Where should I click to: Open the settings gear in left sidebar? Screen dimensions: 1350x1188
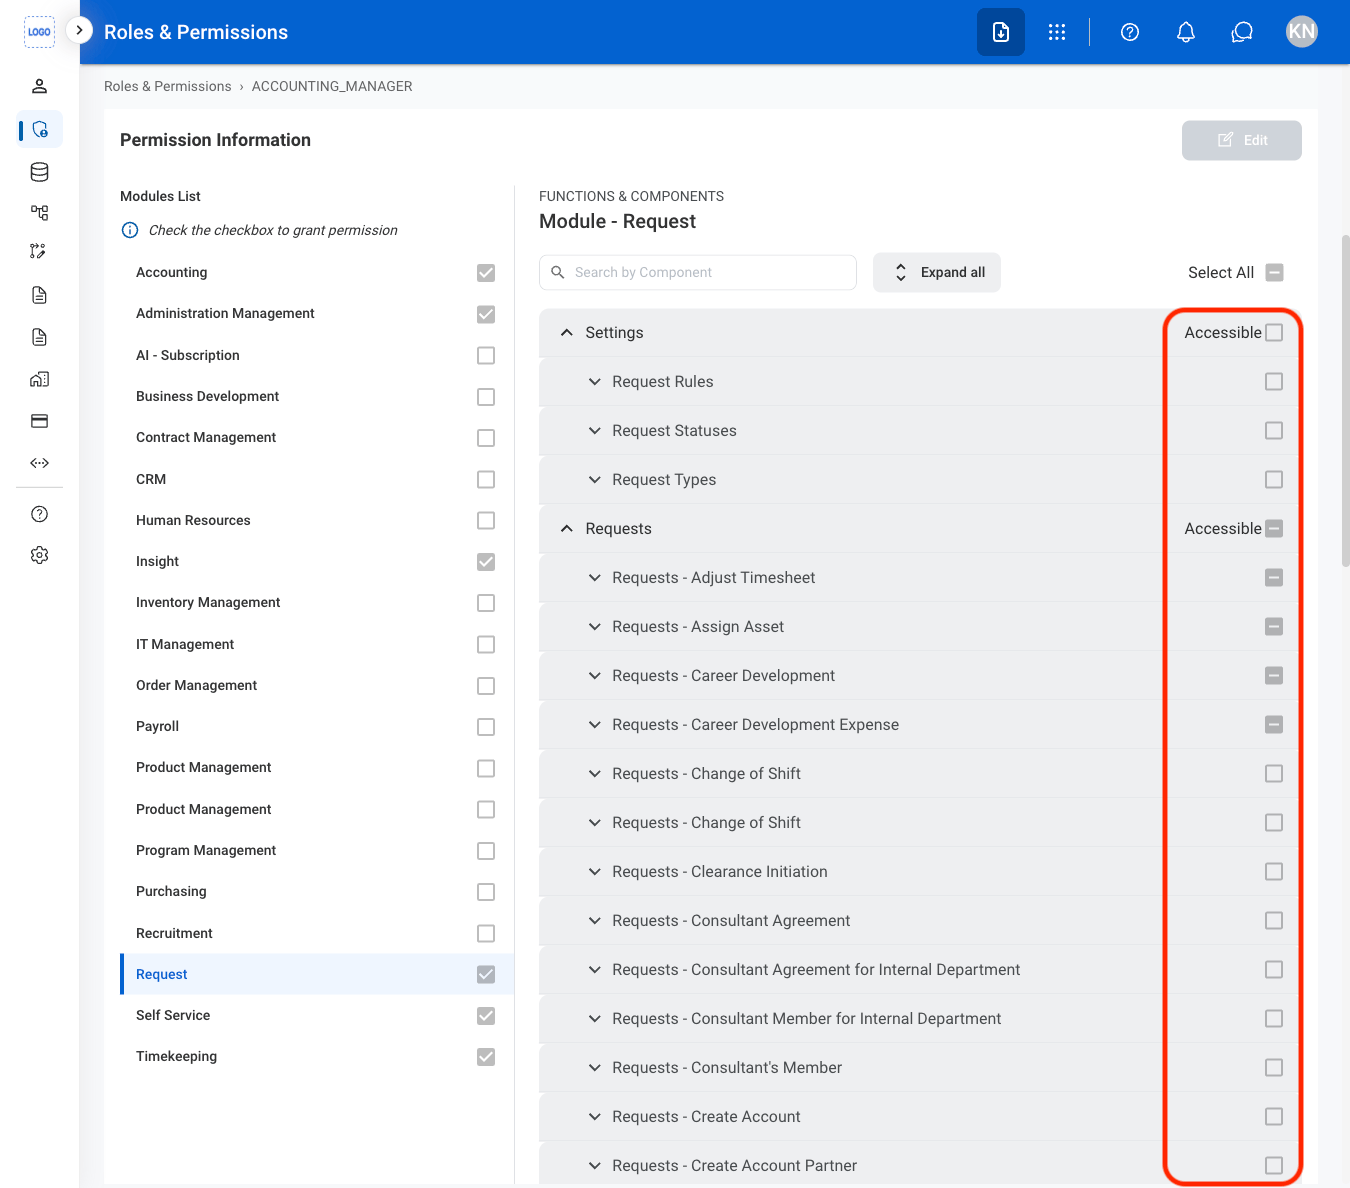40,555
